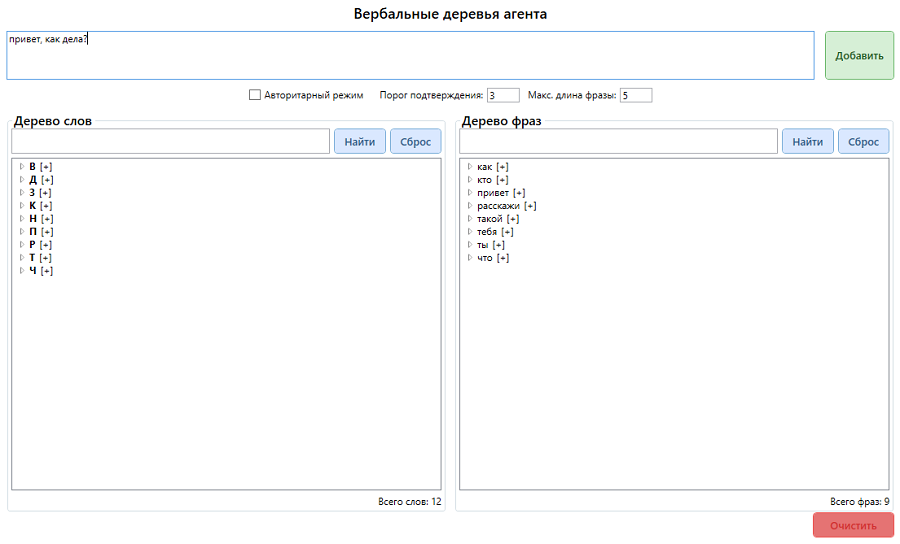Viewport: 900px width, 544px height.
Task: Click the Порог подтверждения input field
Action: (x=503, y=95)
